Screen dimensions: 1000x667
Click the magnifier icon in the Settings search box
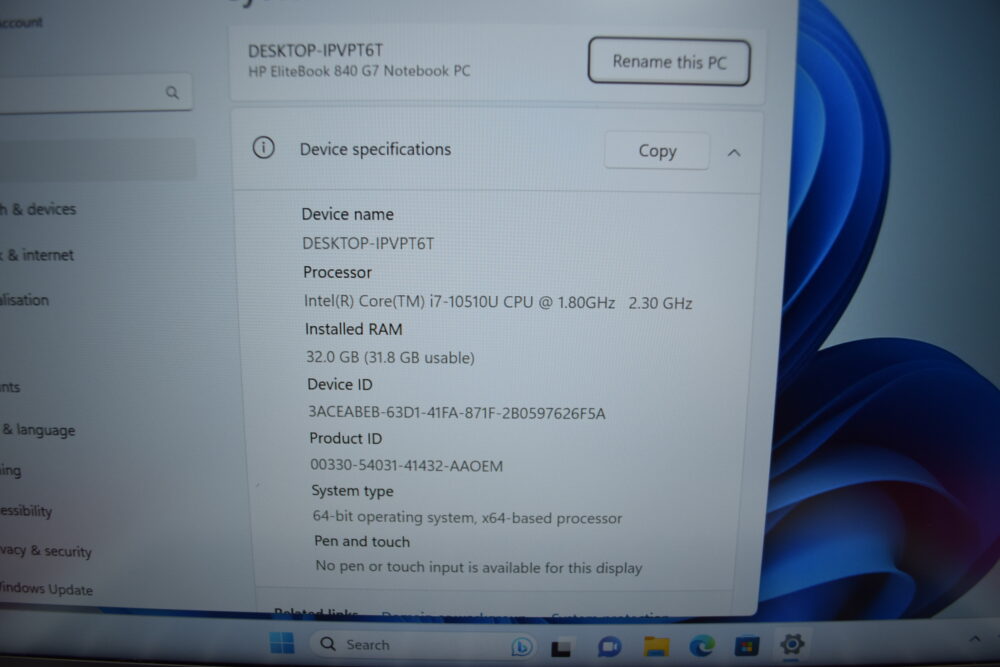coord(172,92)
